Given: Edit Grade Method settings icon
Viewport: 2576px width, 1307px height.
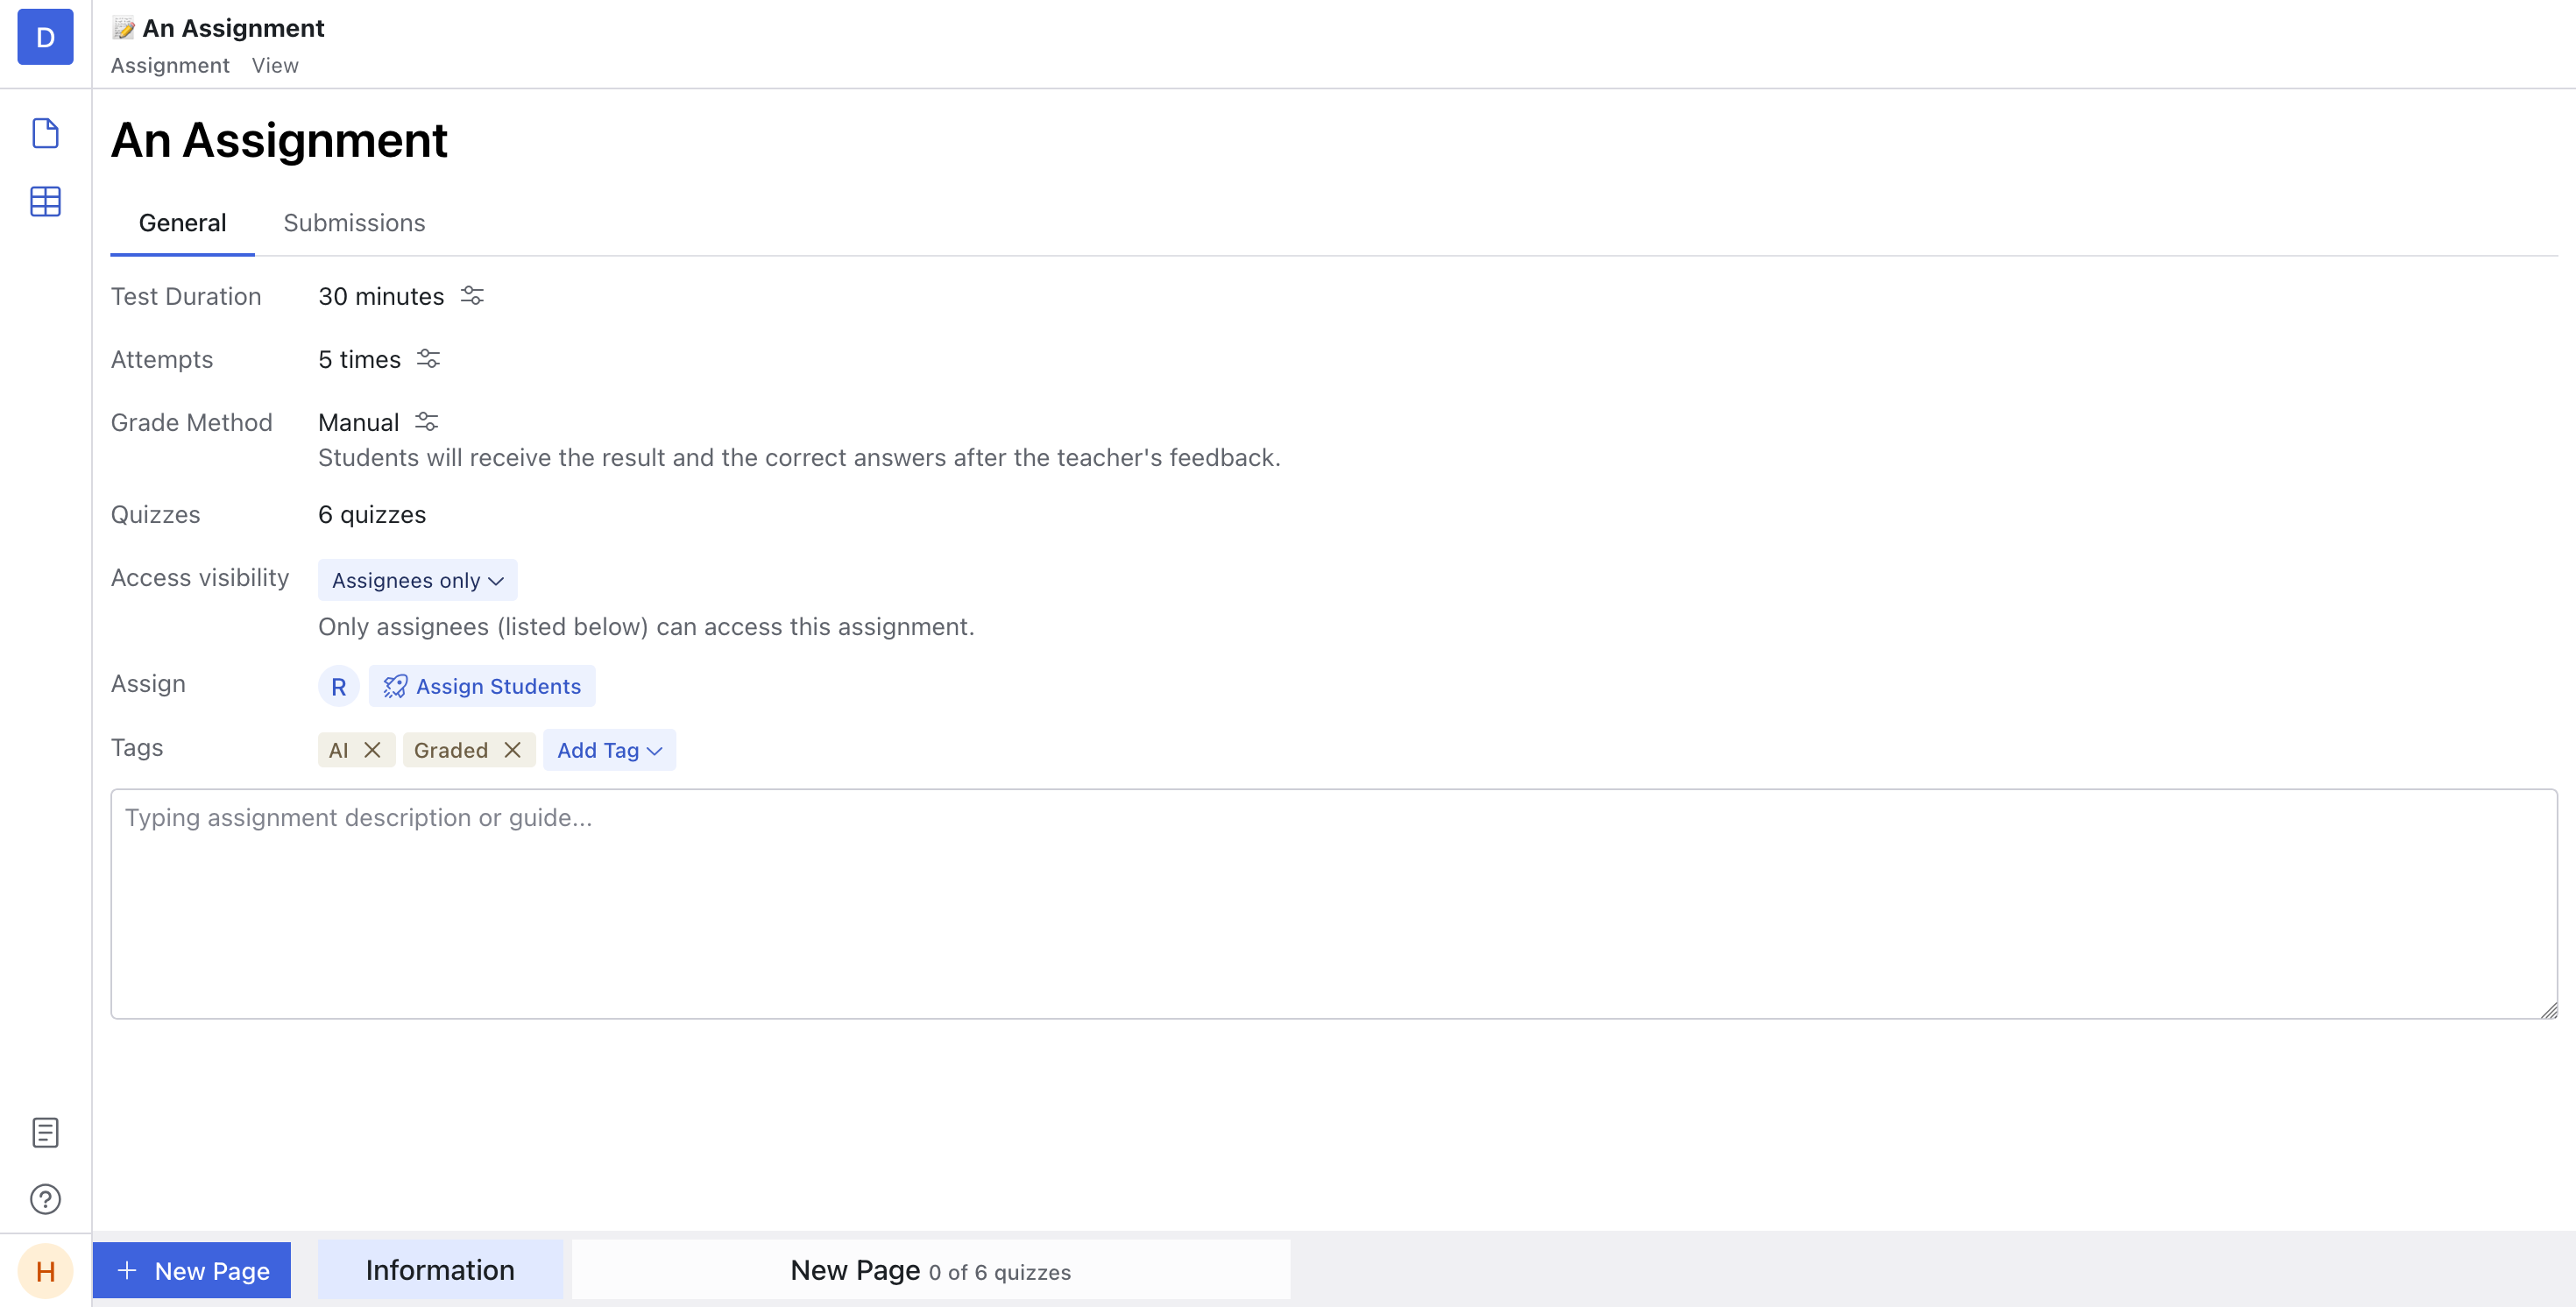Looking at the screenshot, I should tap(427, 422).
